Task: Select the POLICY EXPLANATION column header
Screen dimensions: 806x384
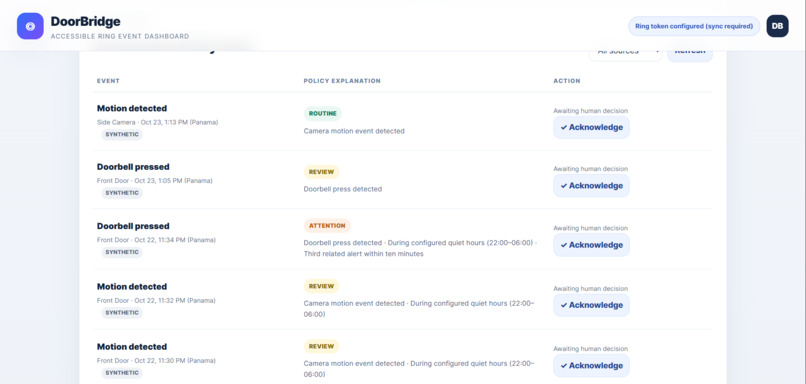Action: tap(342, 81)
